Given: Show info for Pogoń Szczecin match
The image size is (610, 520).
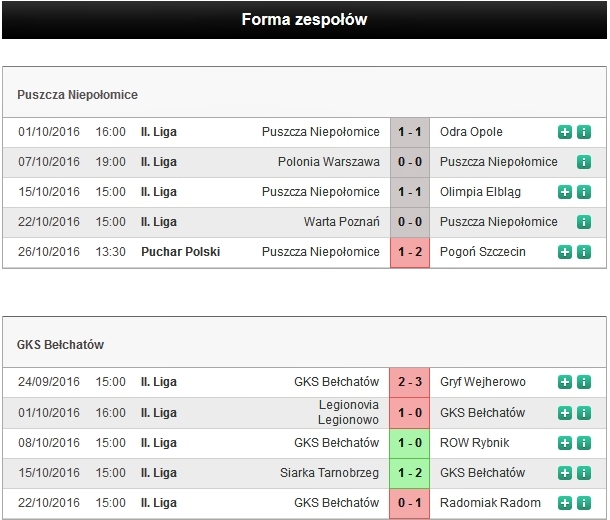Looking at the screenshot, I should 584,252.
